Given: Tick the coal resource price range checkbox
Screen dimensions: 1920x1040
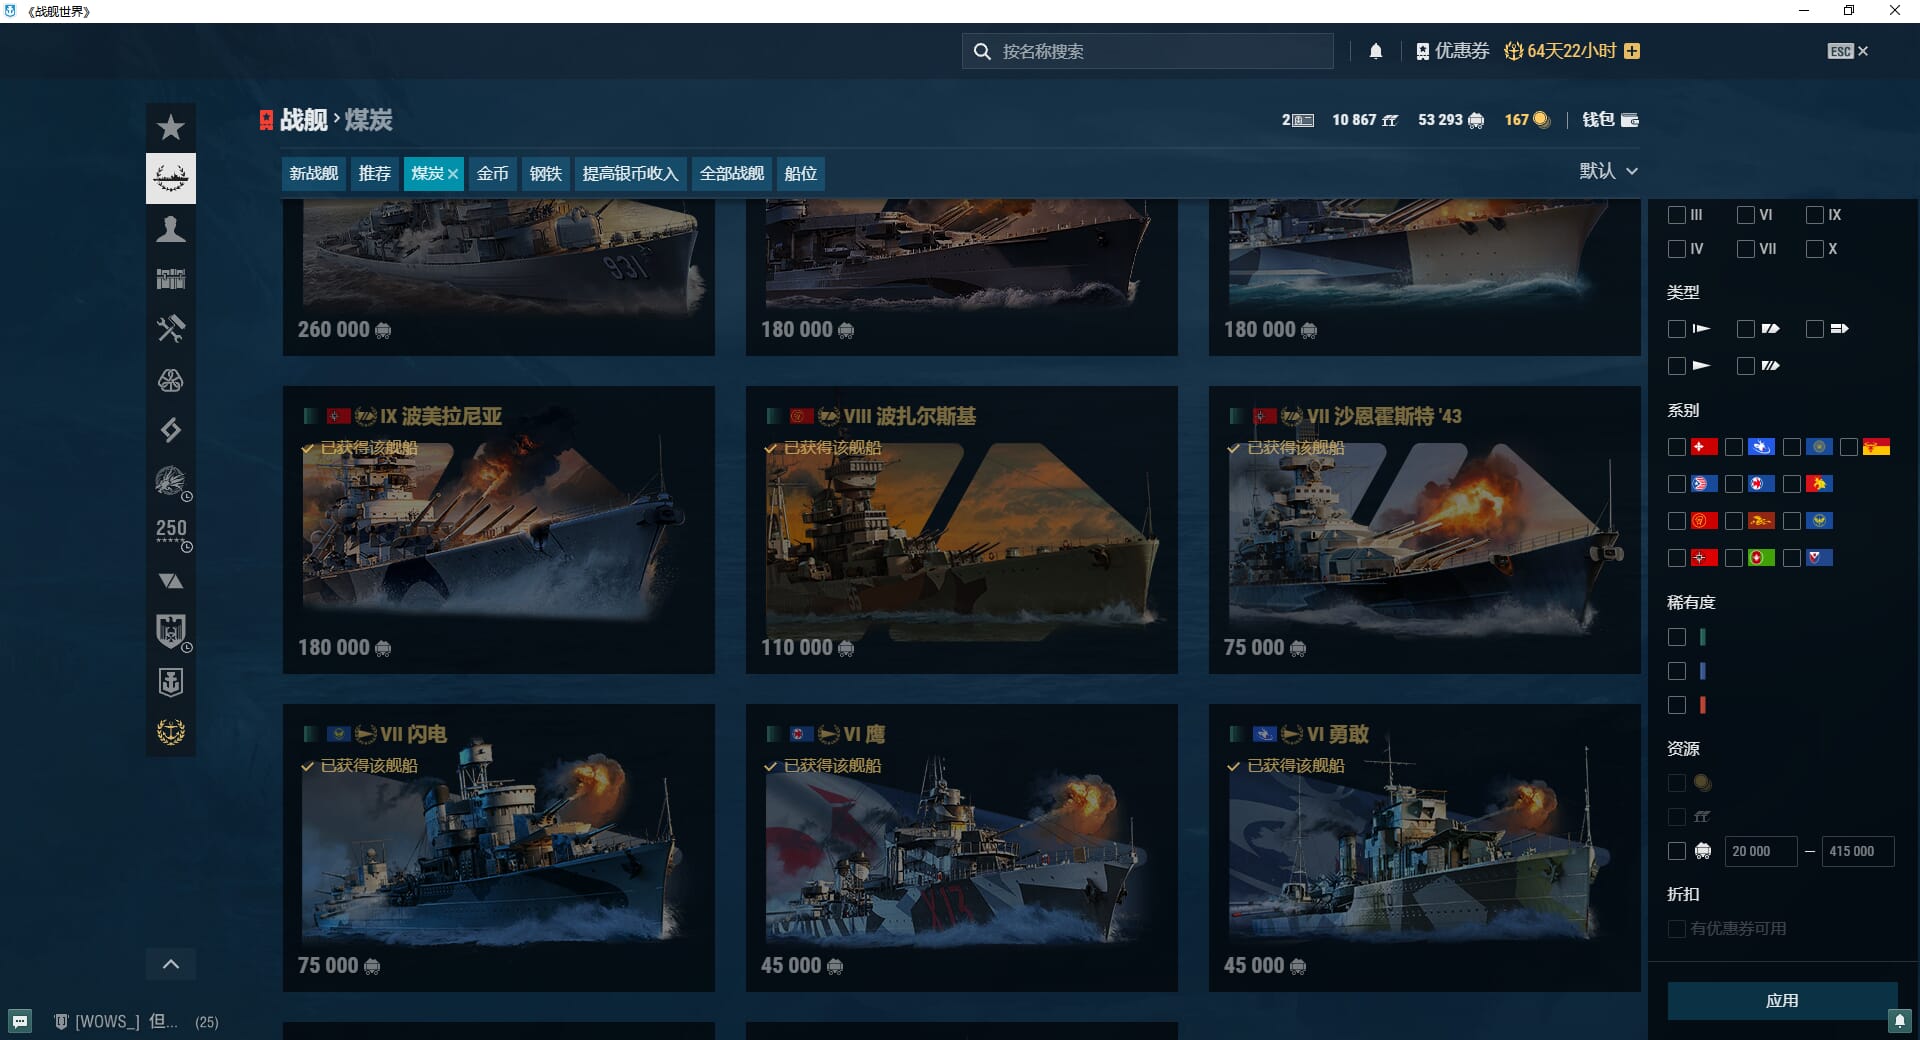Looking at the screenshot, I should click(1677, 851).
